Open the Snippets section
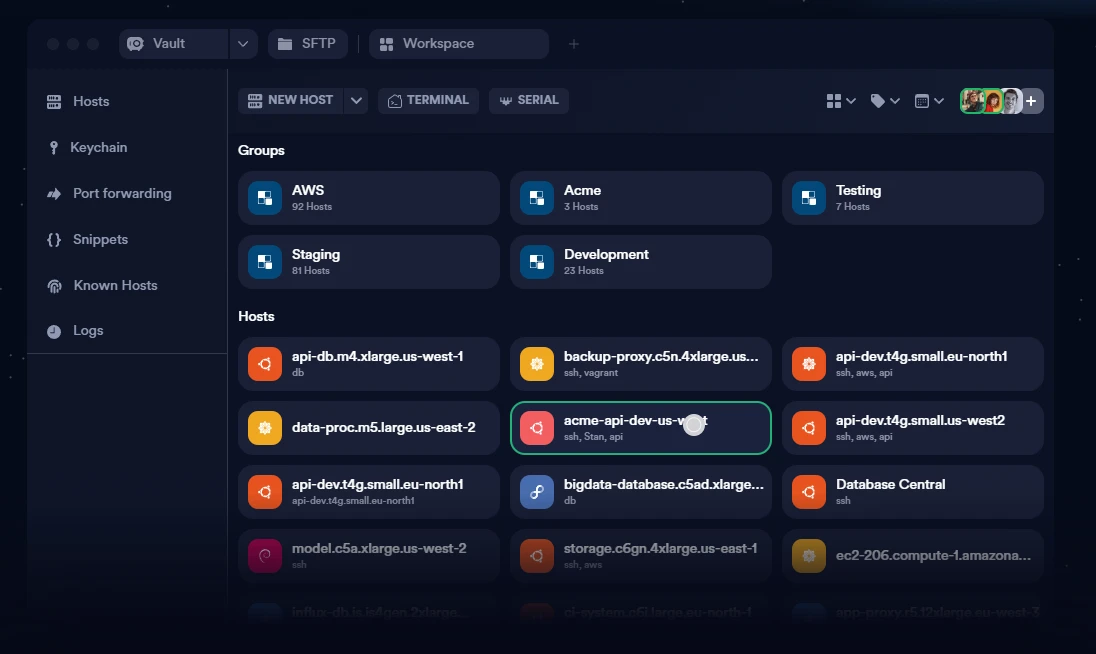This screenshot has width=1096, height=654. tap(87, 240)
